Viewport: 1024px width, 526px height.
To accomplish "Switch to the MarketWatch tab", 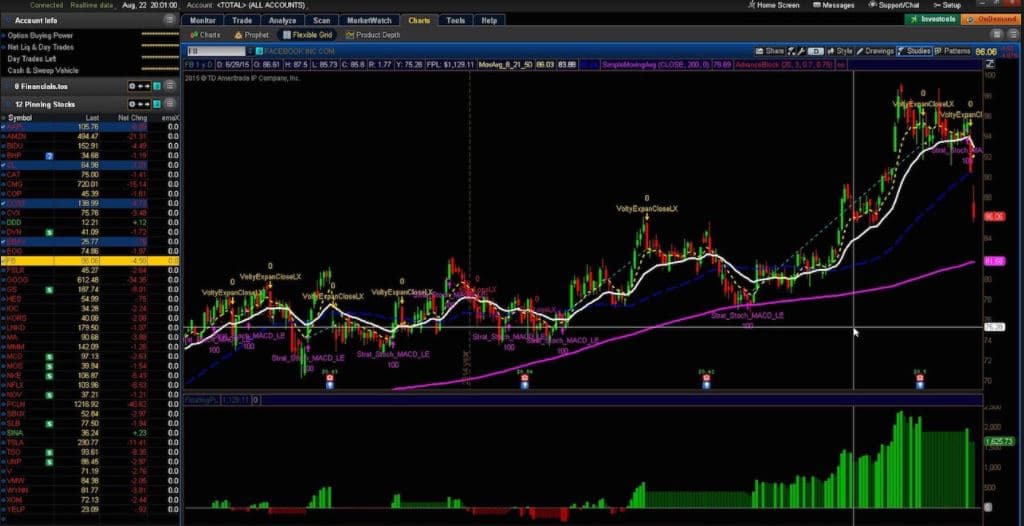I will pos(370,20).
